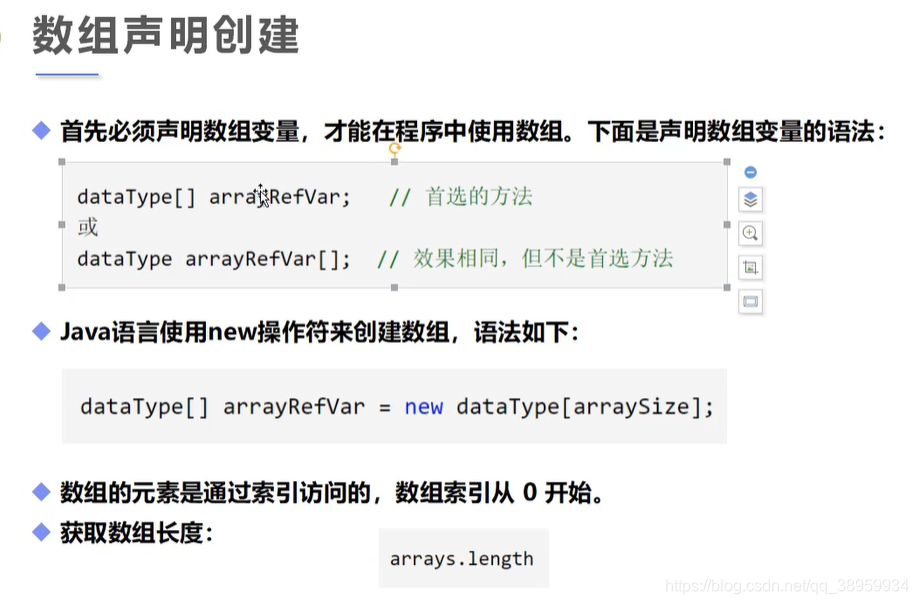The height and width of the screenshot is (604, 918).
Task: Click the arrays.length code snippet
Action: click(x=462, y=559)
